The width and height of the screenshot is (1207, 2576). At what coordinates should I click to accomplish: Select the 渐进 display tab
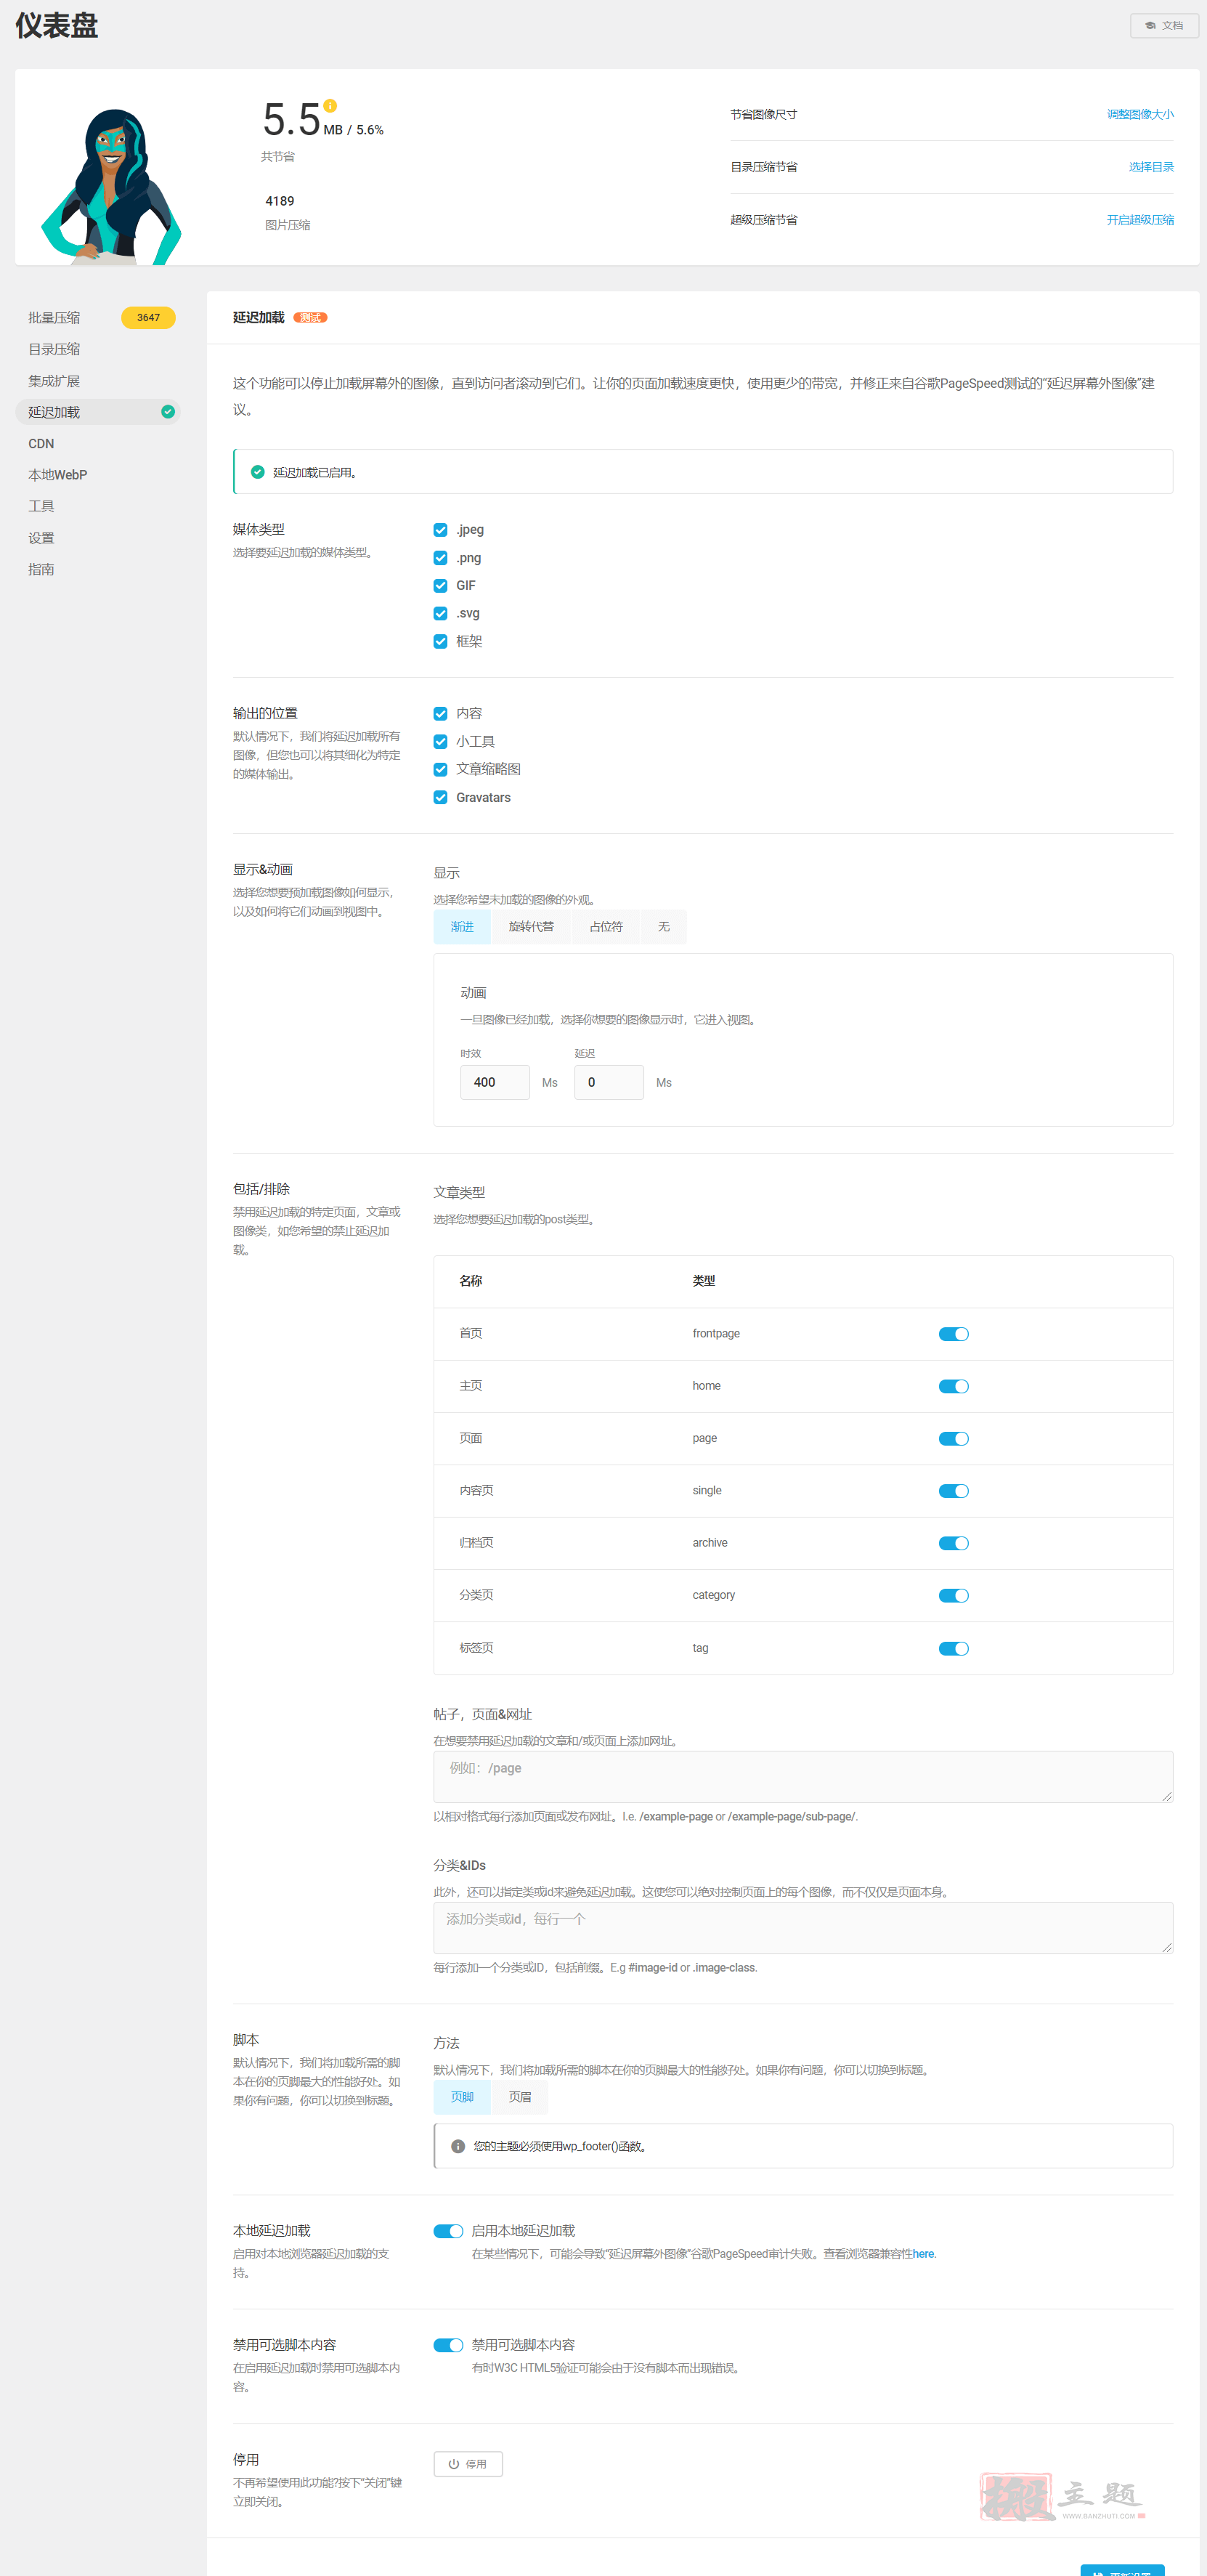(462, 927)
